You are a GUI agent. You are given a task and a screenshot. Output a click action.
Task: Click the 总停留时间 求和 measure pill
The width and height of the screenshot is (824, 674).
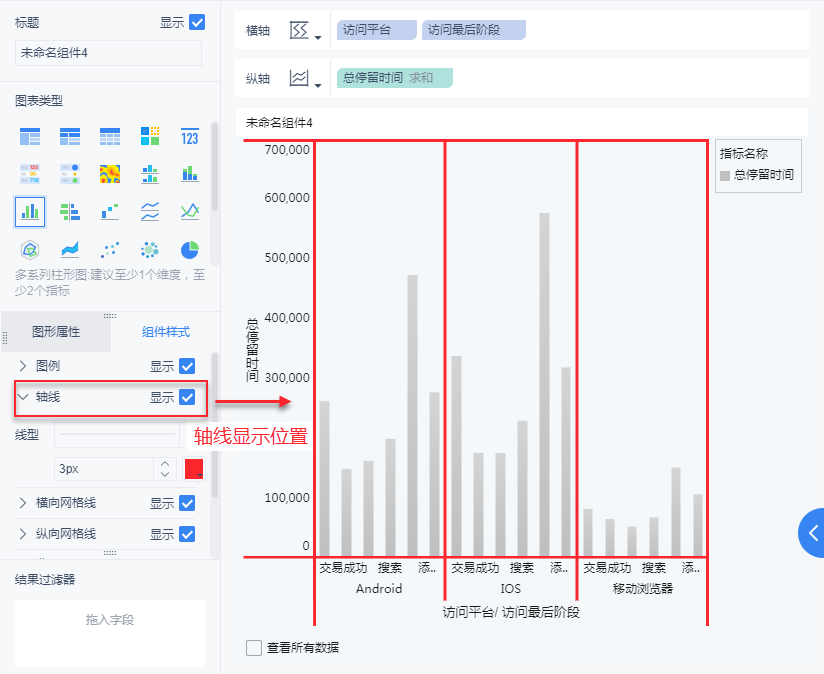(x=395, y=78)
